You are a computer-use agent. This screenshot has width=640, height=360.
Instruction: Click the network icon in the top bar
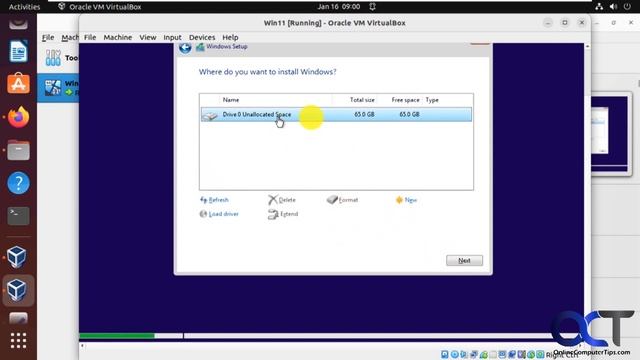pyautogui.click(x=599, y=7)
